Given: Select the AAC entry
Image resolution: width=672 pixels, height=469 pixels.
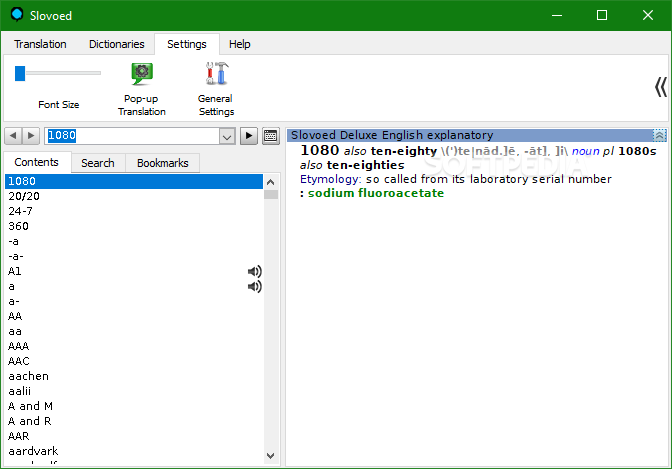Looking at the screenshot, I should pyautogui.click(x=134, y=361).
